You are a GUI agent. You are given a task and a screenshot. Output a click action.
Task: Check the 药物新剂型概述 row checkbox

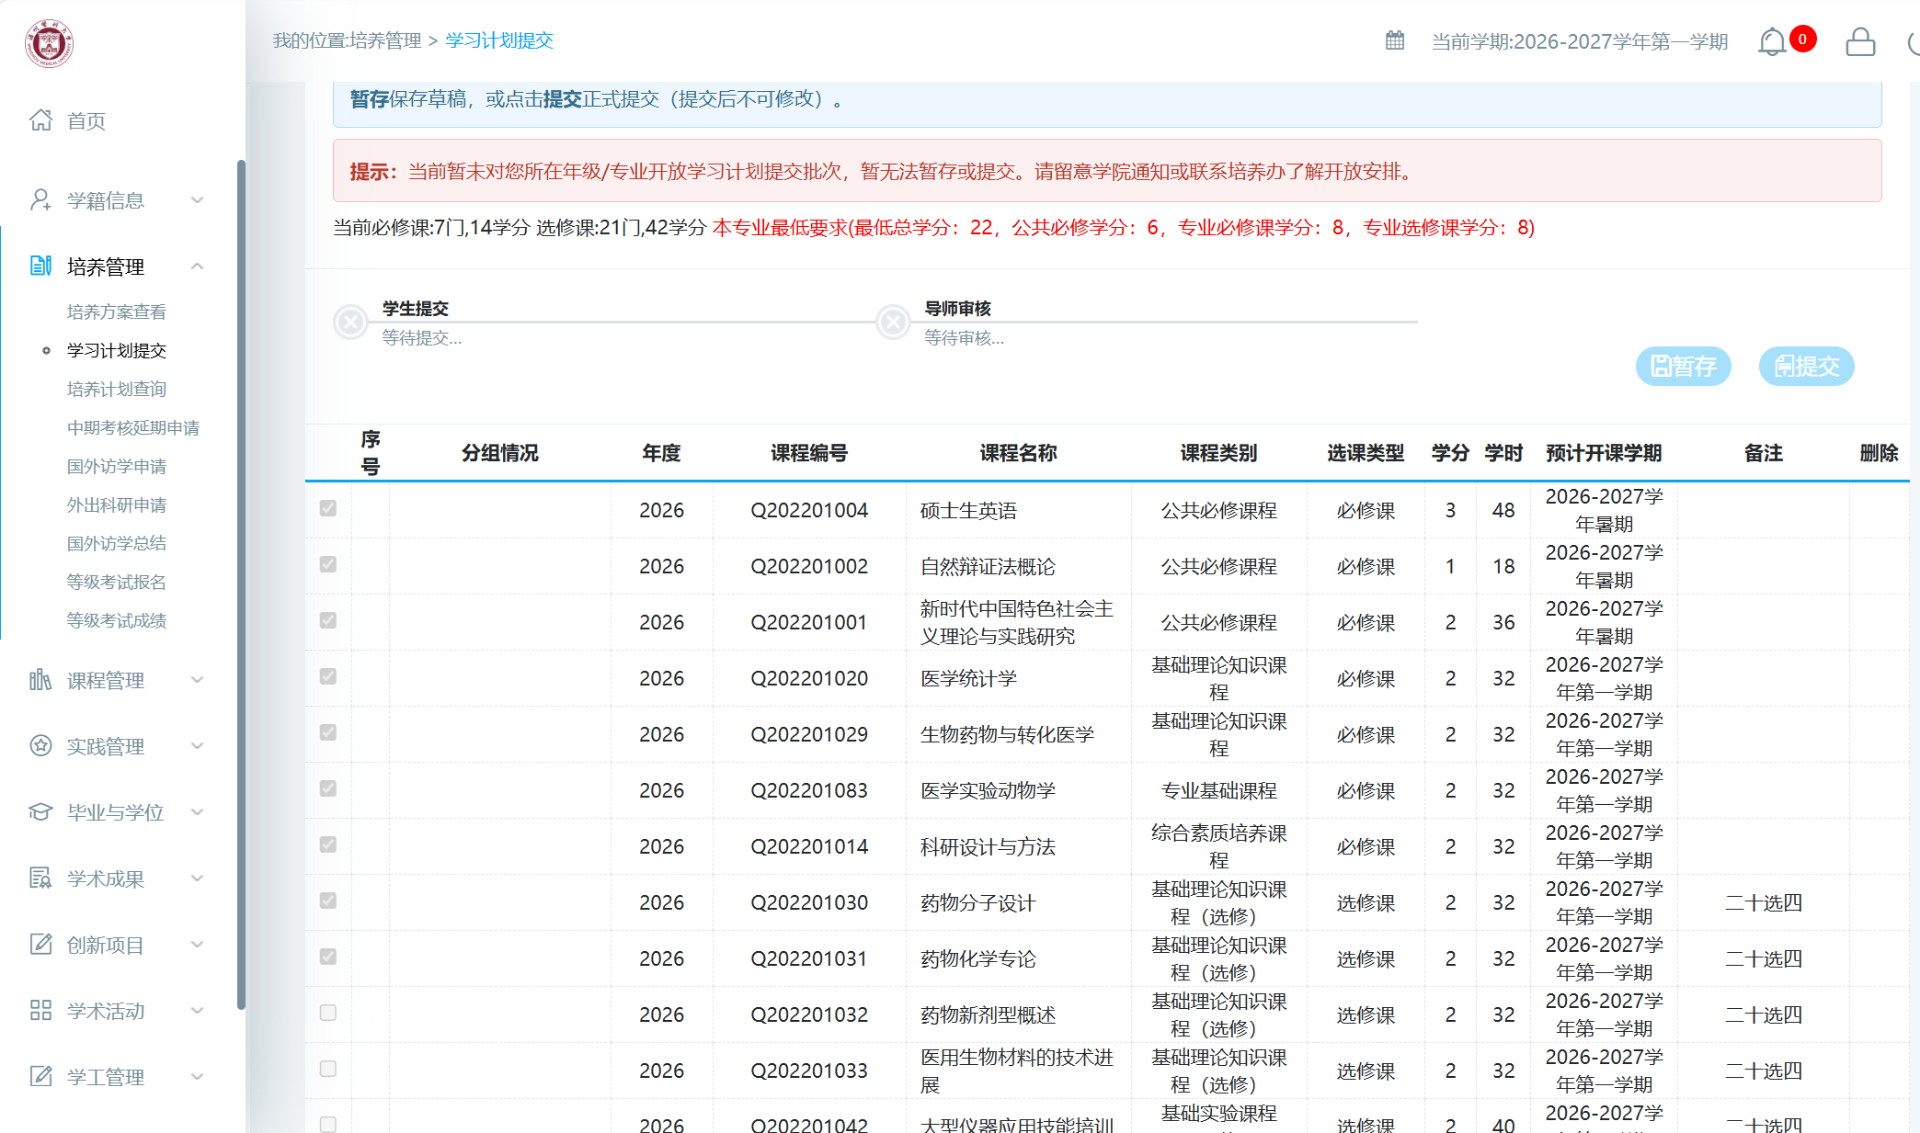[328, 1012]
